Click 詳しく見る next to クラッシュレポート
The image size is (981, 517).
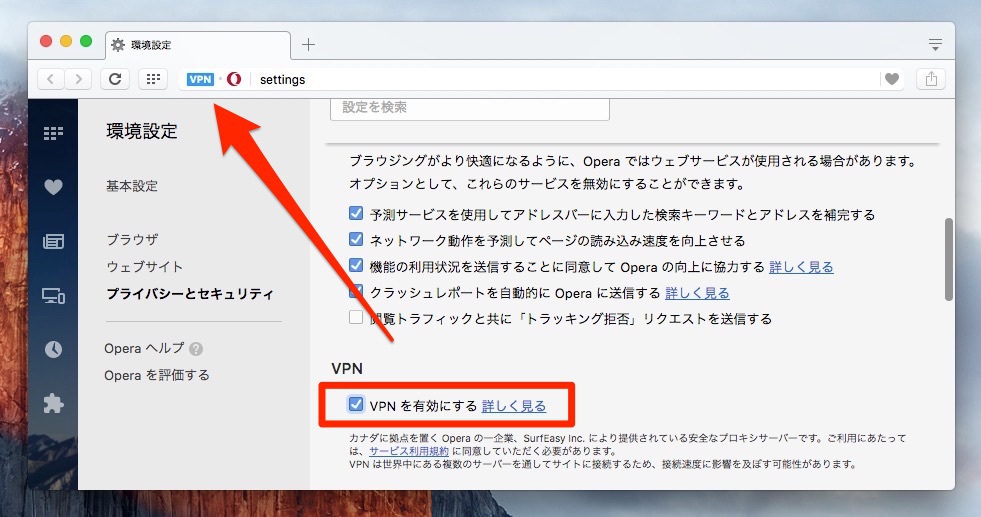(x=698, y=293)
